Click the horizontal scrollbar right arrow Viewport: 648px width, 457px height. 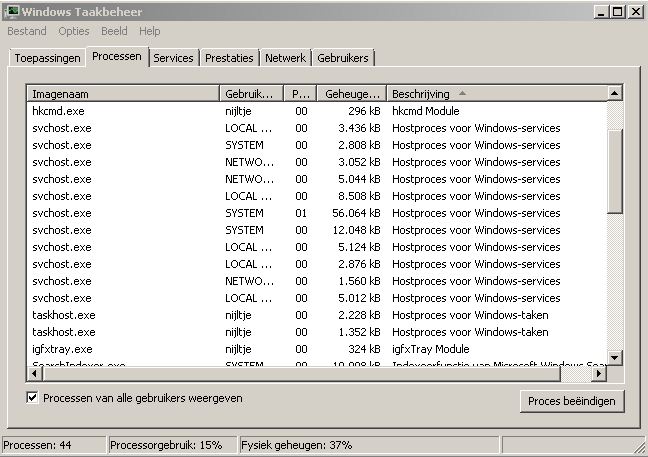point(599,374)
